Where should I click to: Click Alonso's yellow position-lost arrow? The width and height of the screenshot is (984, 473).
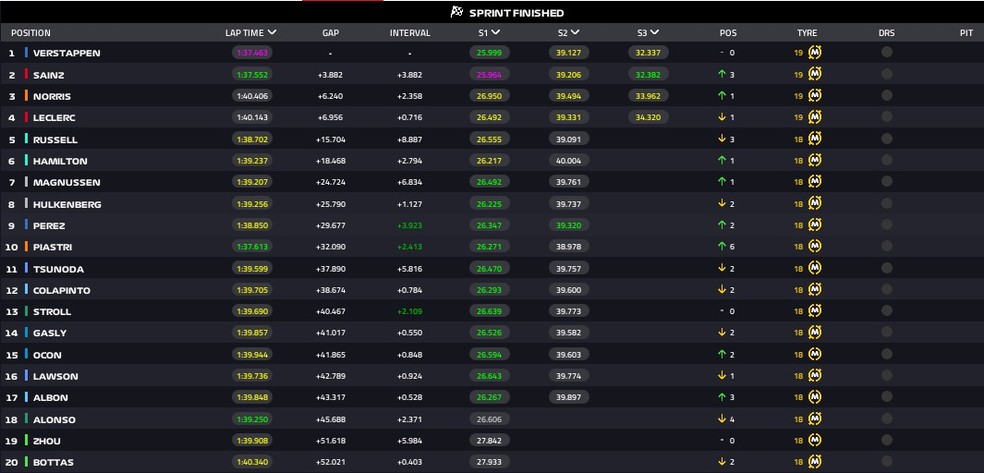721,419
